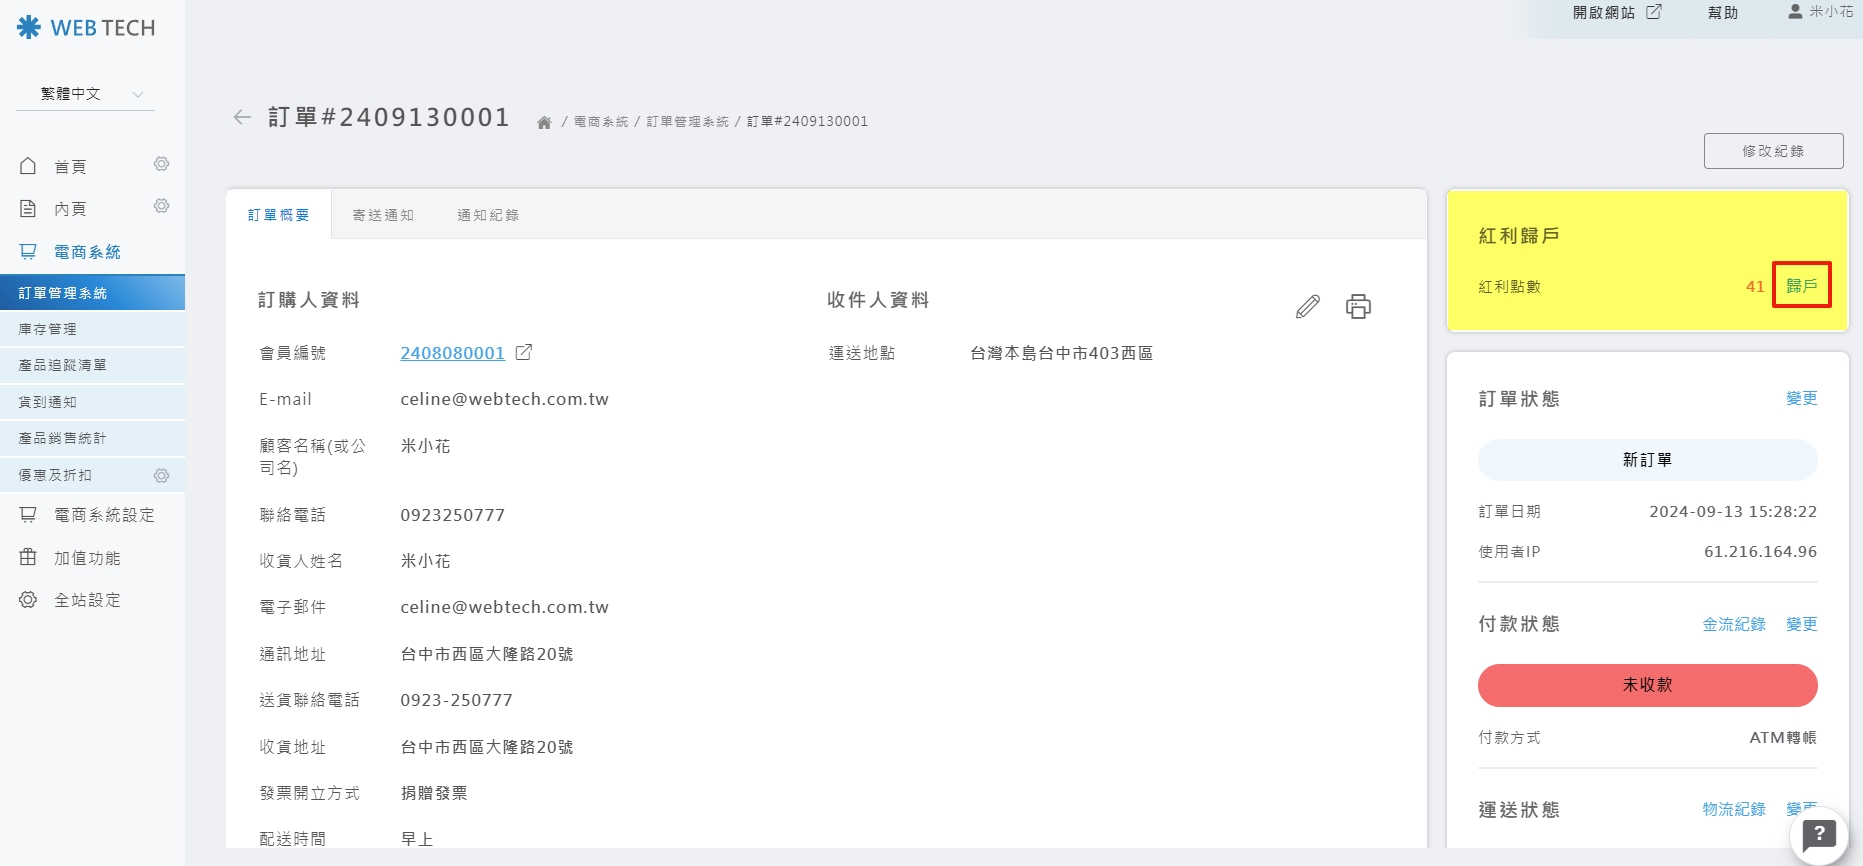The image size is (1863, 866).
Task: Open member number external link icon
Action: pos(523,352)
